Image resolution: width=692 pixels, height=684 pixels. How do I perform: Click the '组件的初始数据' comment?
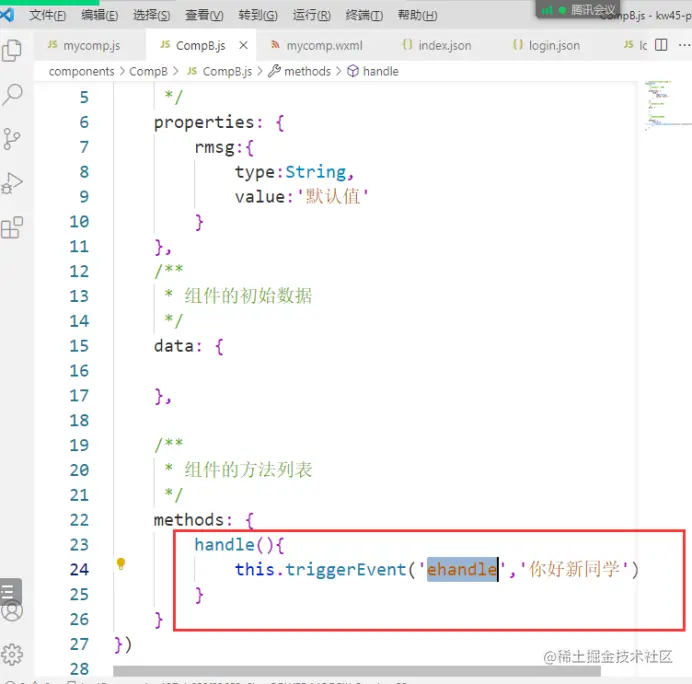tap(248, 296)
